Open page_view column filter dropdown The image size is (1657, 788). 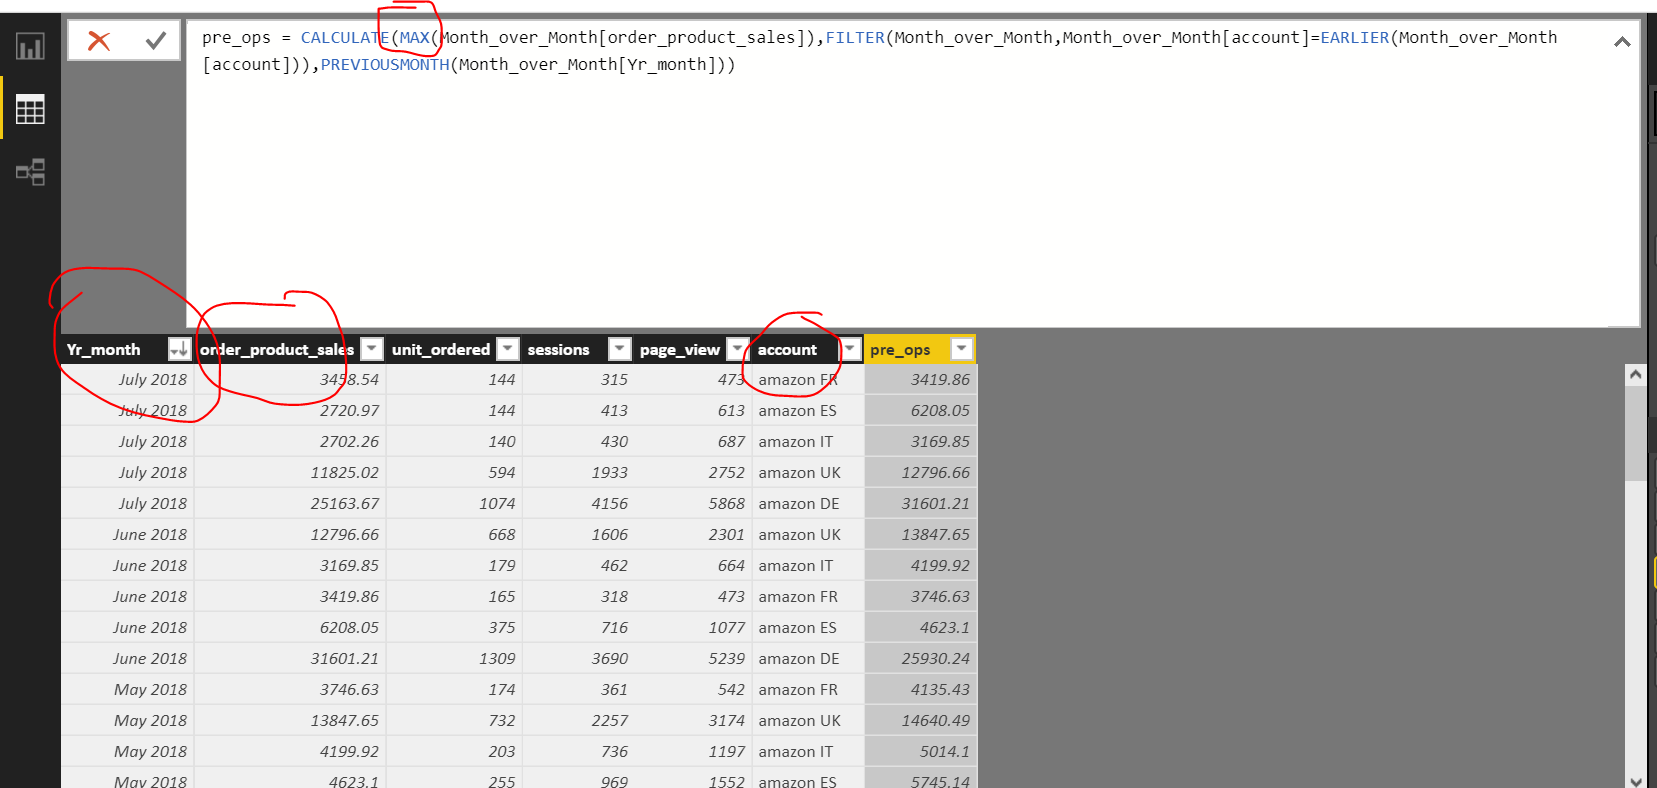point(737,349)
